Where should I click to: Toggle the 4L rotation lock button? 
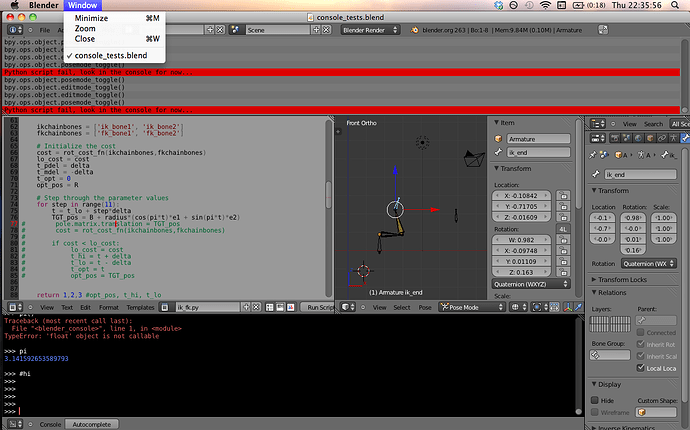(x=563, y=229)
